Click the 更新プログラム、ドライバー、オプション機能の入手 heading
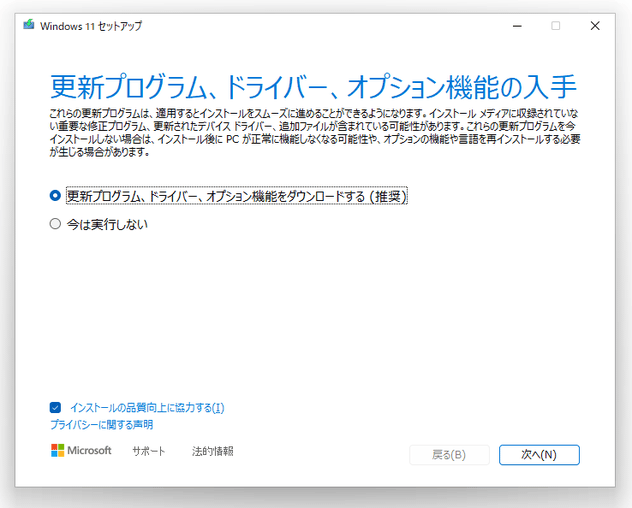Screen dimensions: 632x508 [314, 87]
